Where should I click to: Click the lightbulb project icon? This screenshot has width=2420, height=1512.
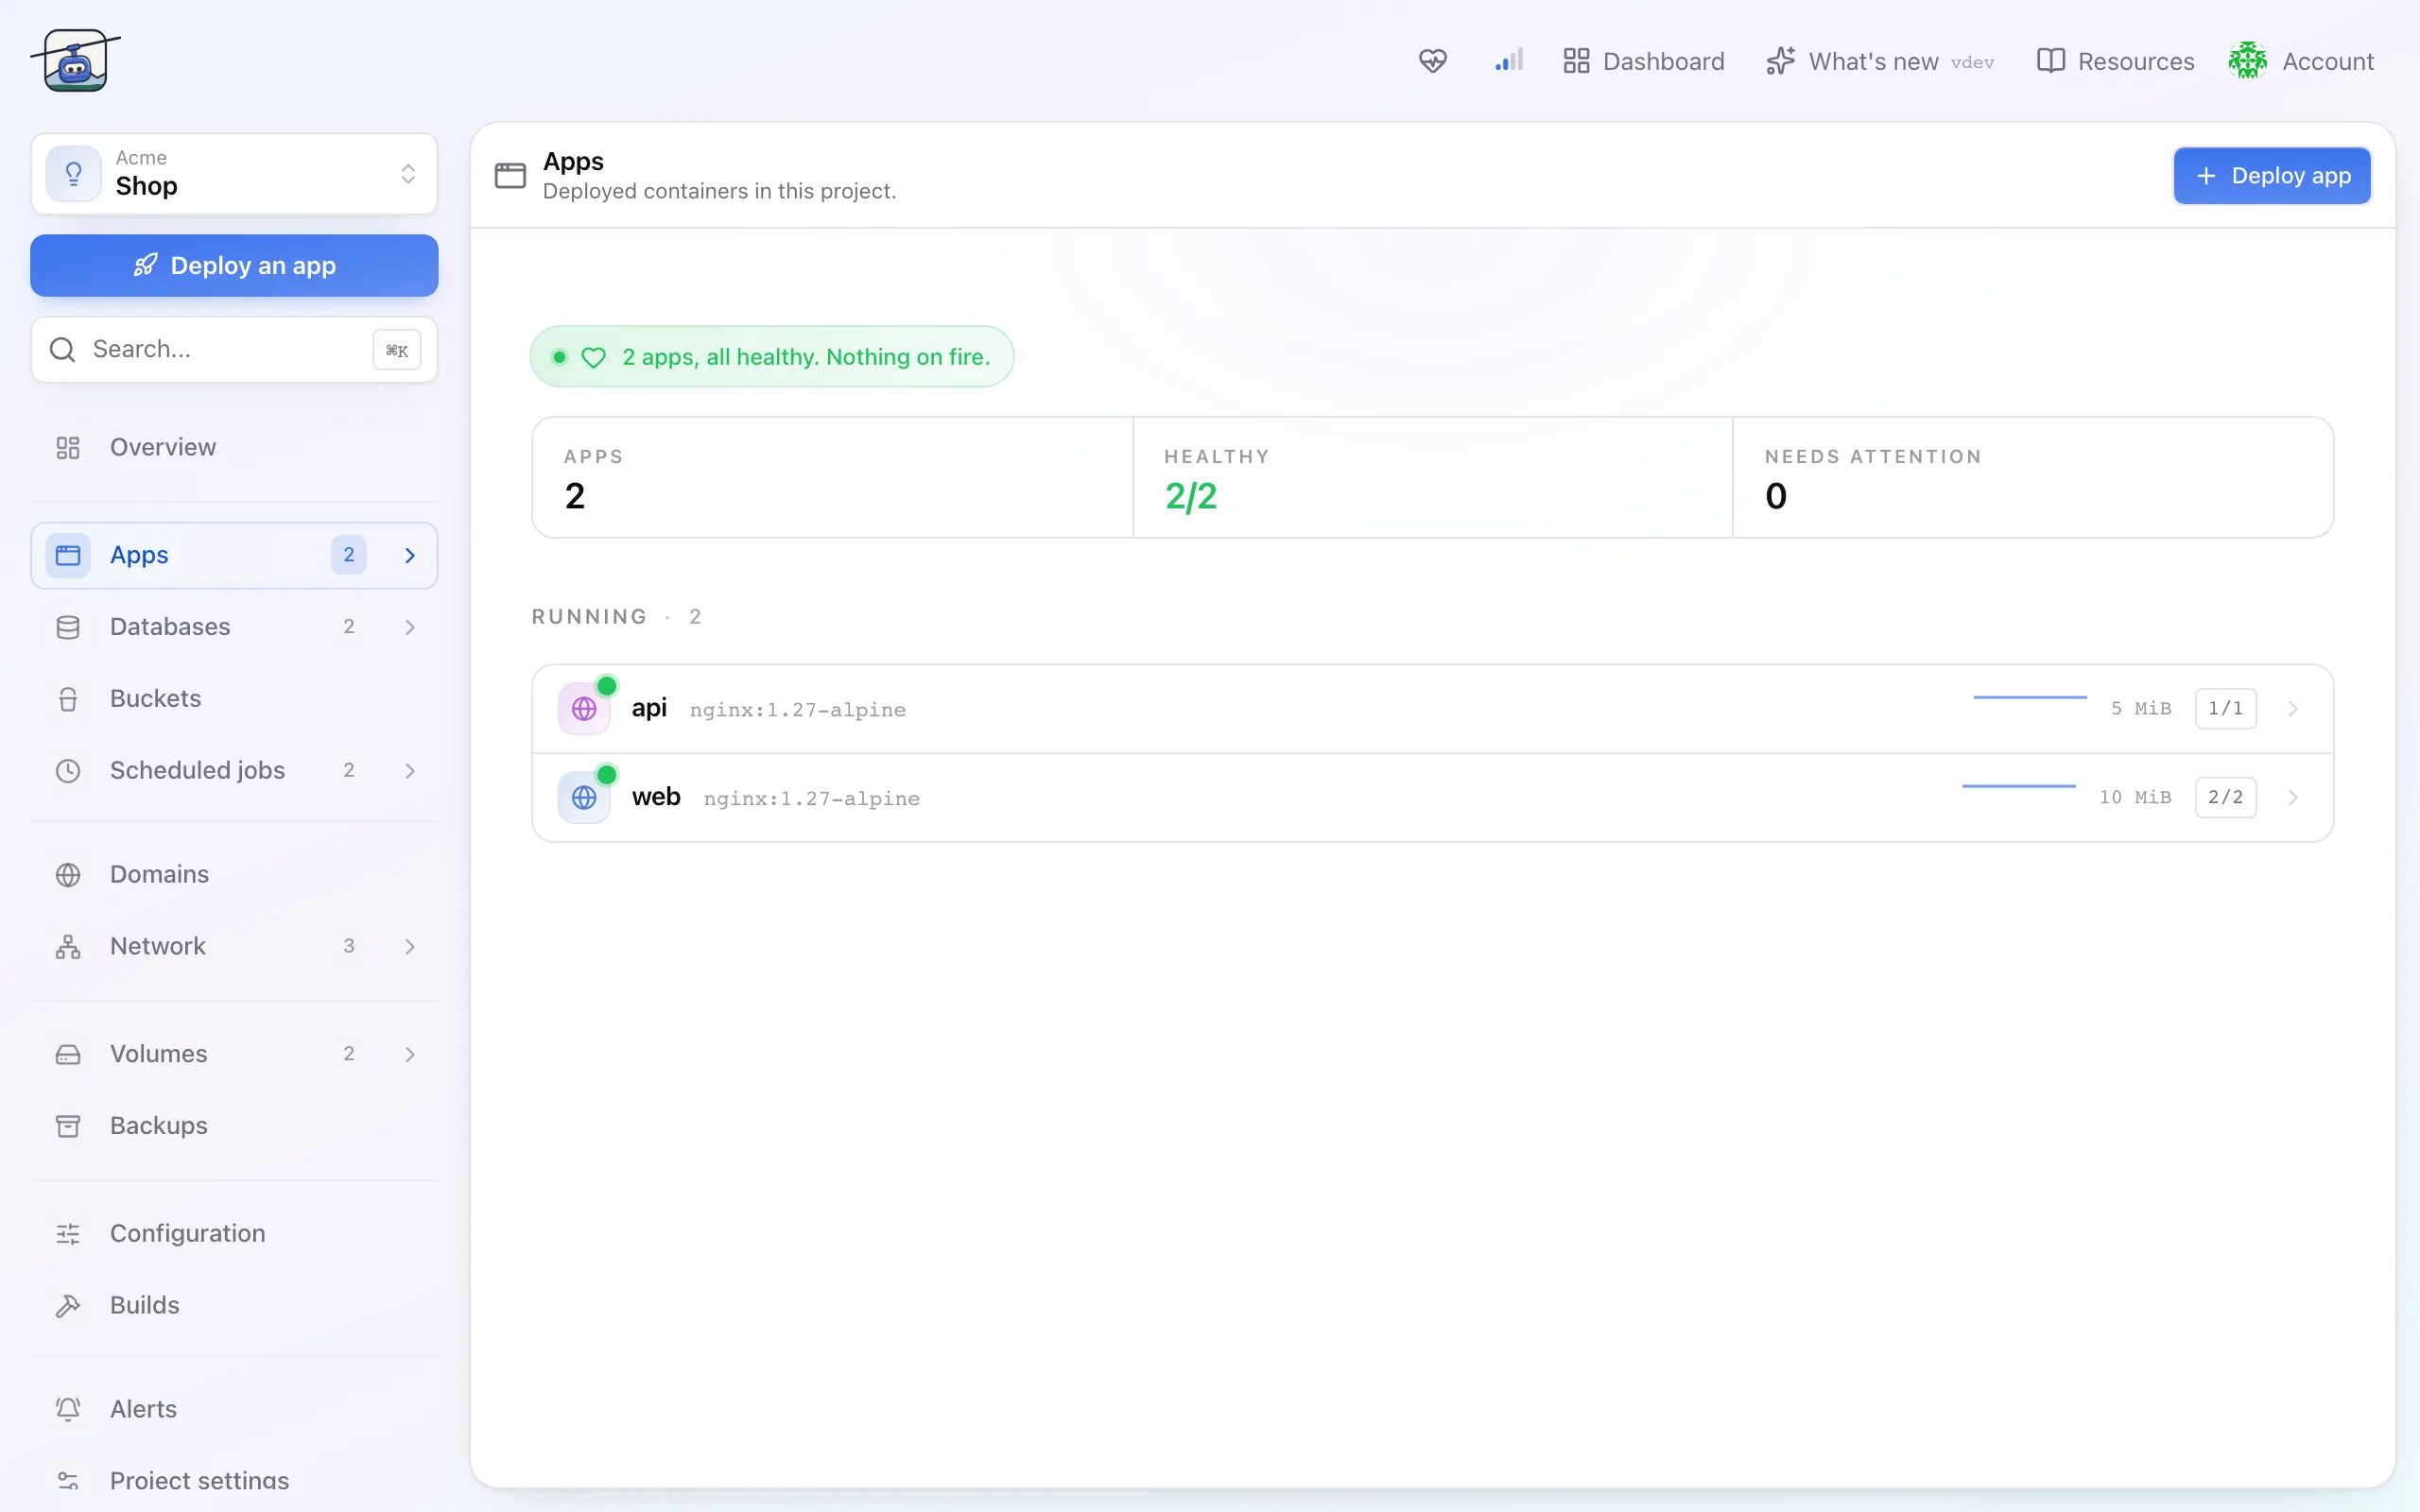(73, 173)
